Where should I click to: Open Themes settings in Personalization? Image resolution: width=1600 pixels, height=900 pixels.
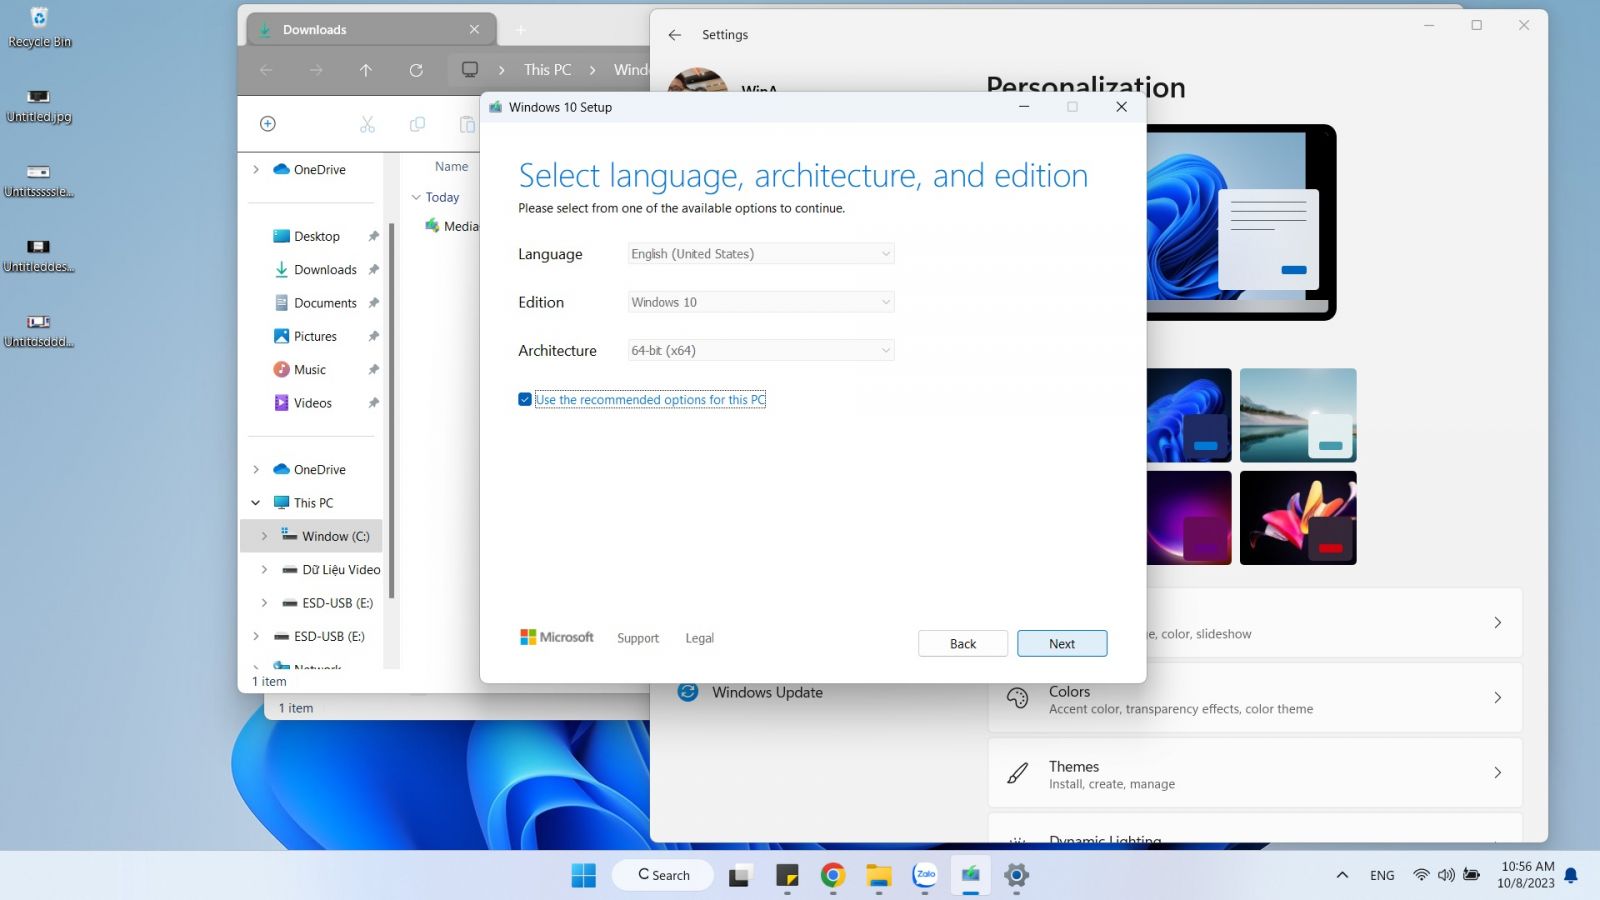[1255, 773]
